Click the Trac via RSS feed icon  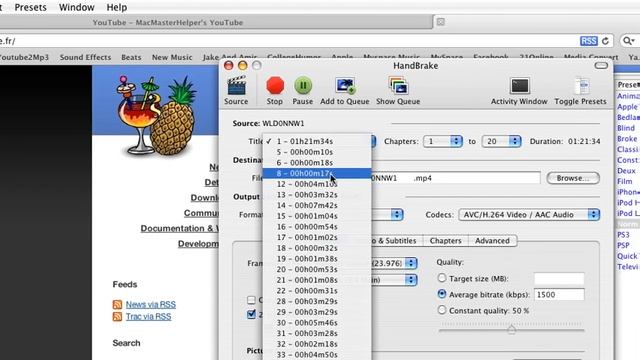pos(117,317)
